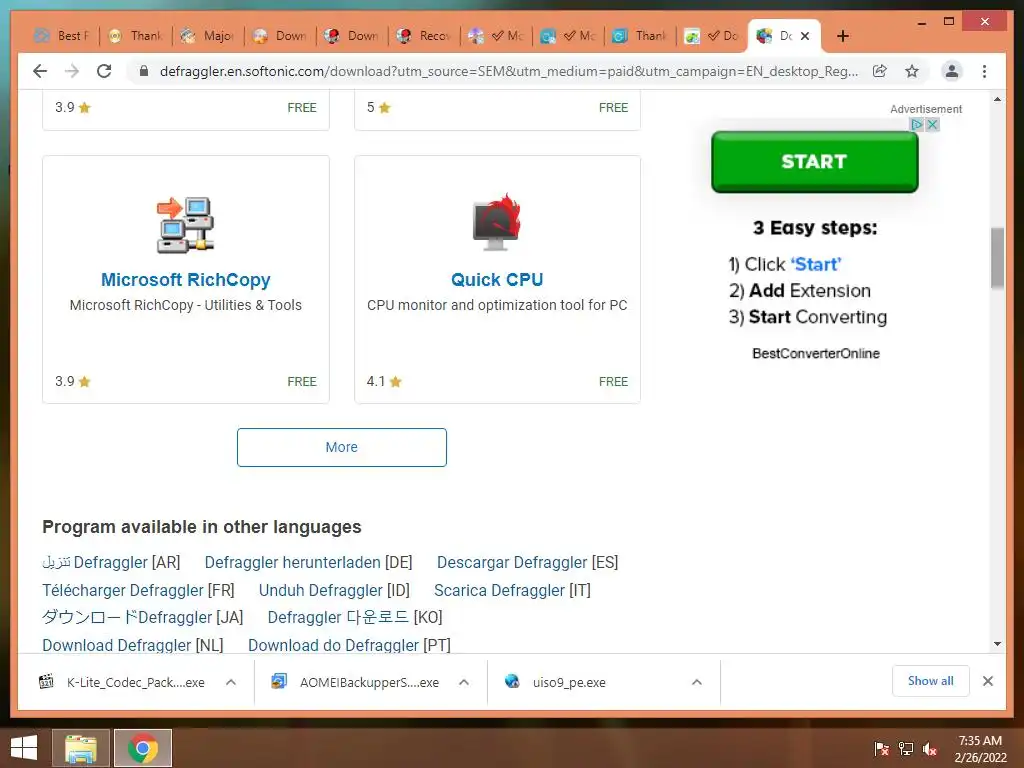This screenshot has width=1024, height=768.
Task: Expand K-Lite Codec Pack download options
Action: tap(231, 682)
